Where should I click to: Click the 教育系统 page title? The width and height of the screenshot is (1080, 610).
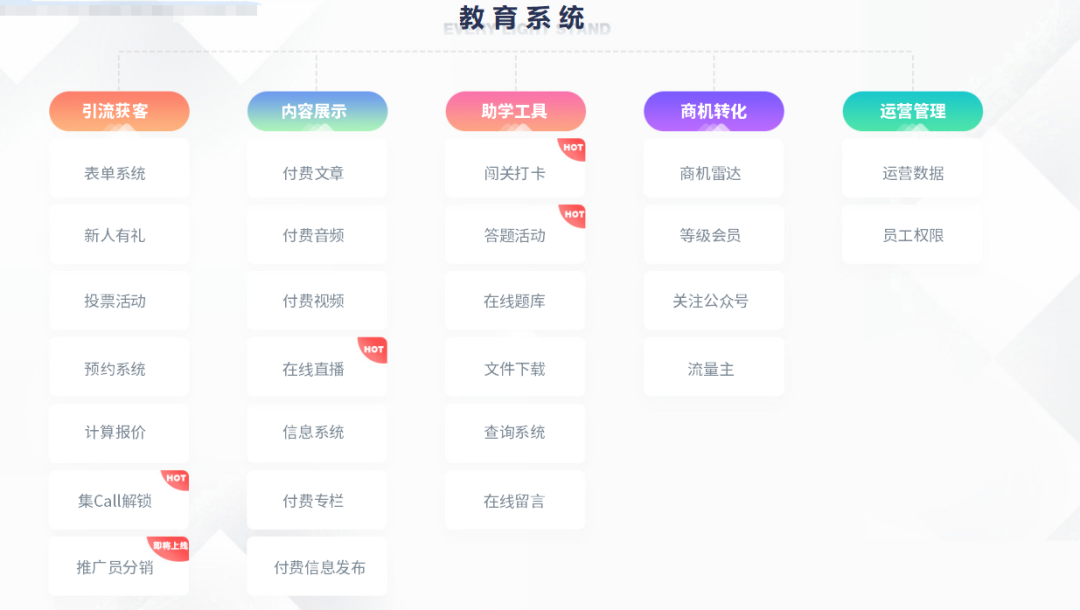pos(522,17)
